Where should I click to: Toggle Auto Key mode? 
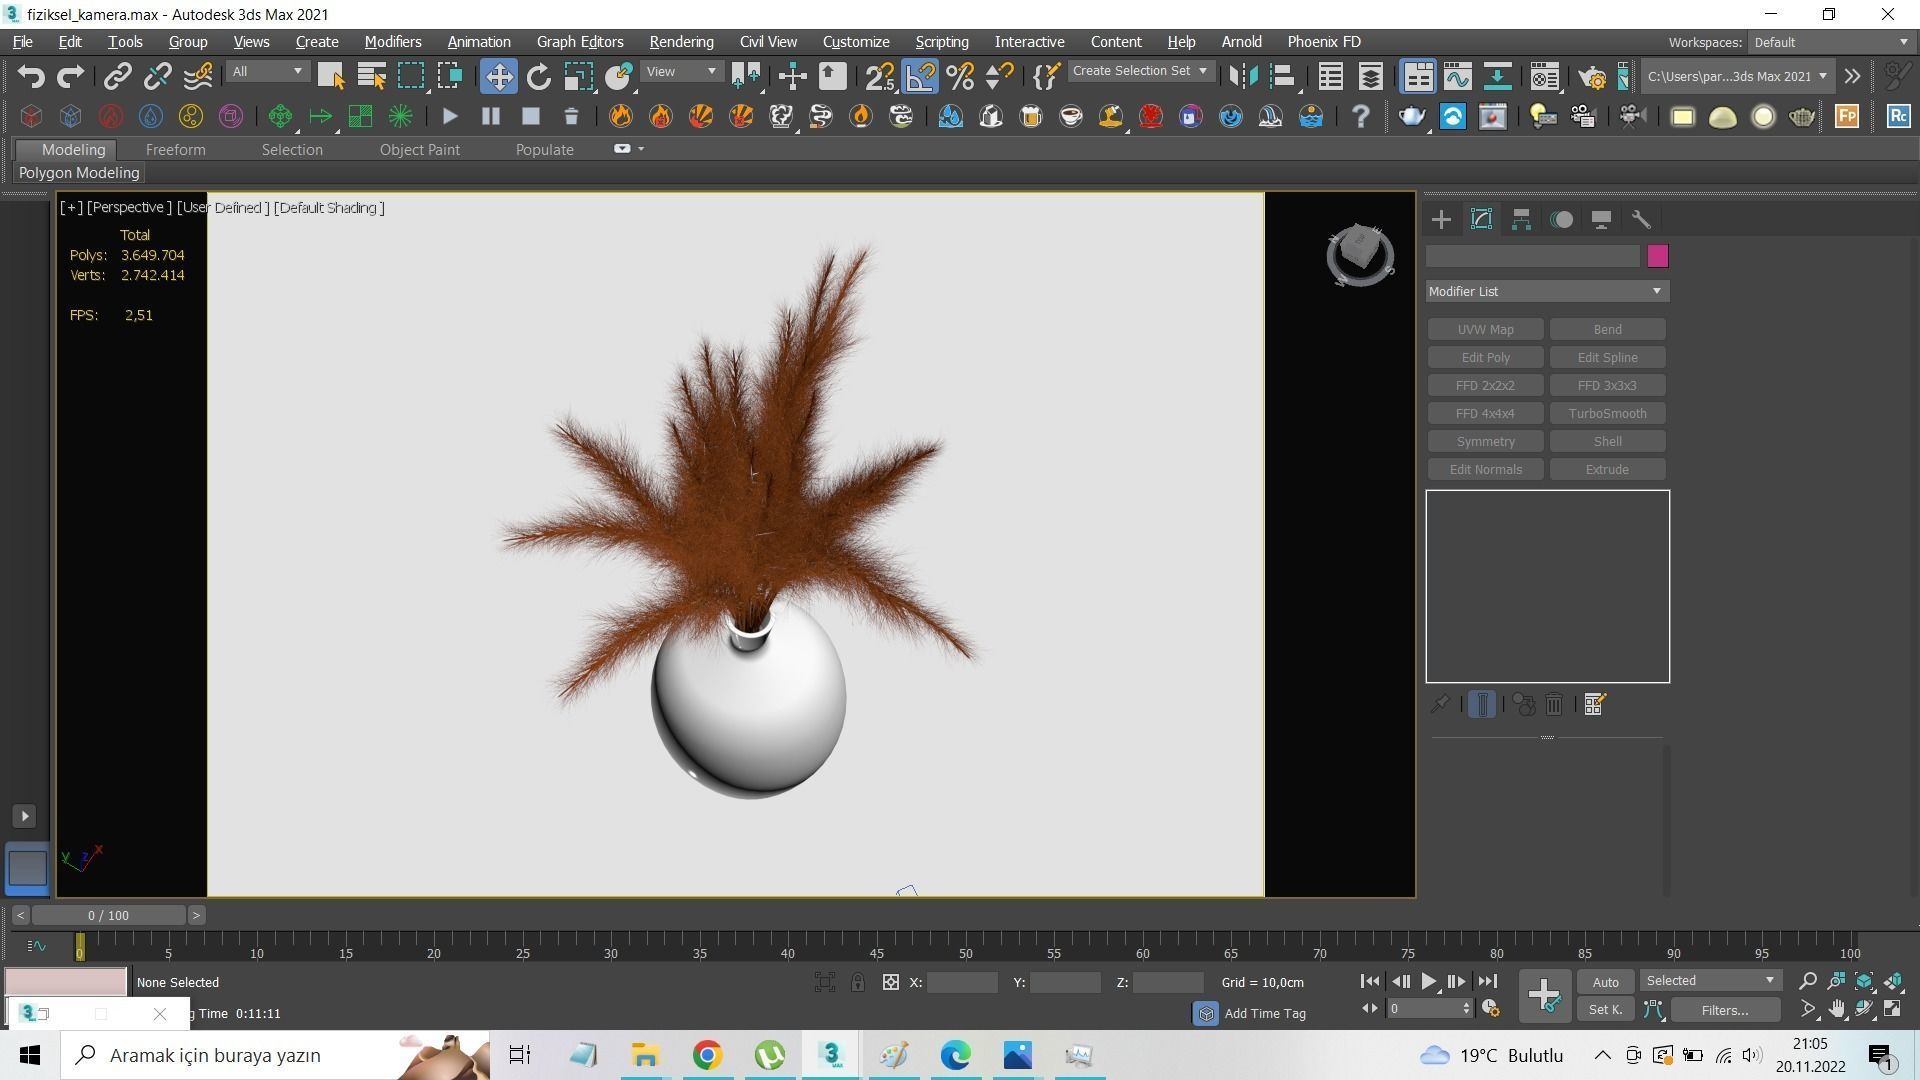1605,982
